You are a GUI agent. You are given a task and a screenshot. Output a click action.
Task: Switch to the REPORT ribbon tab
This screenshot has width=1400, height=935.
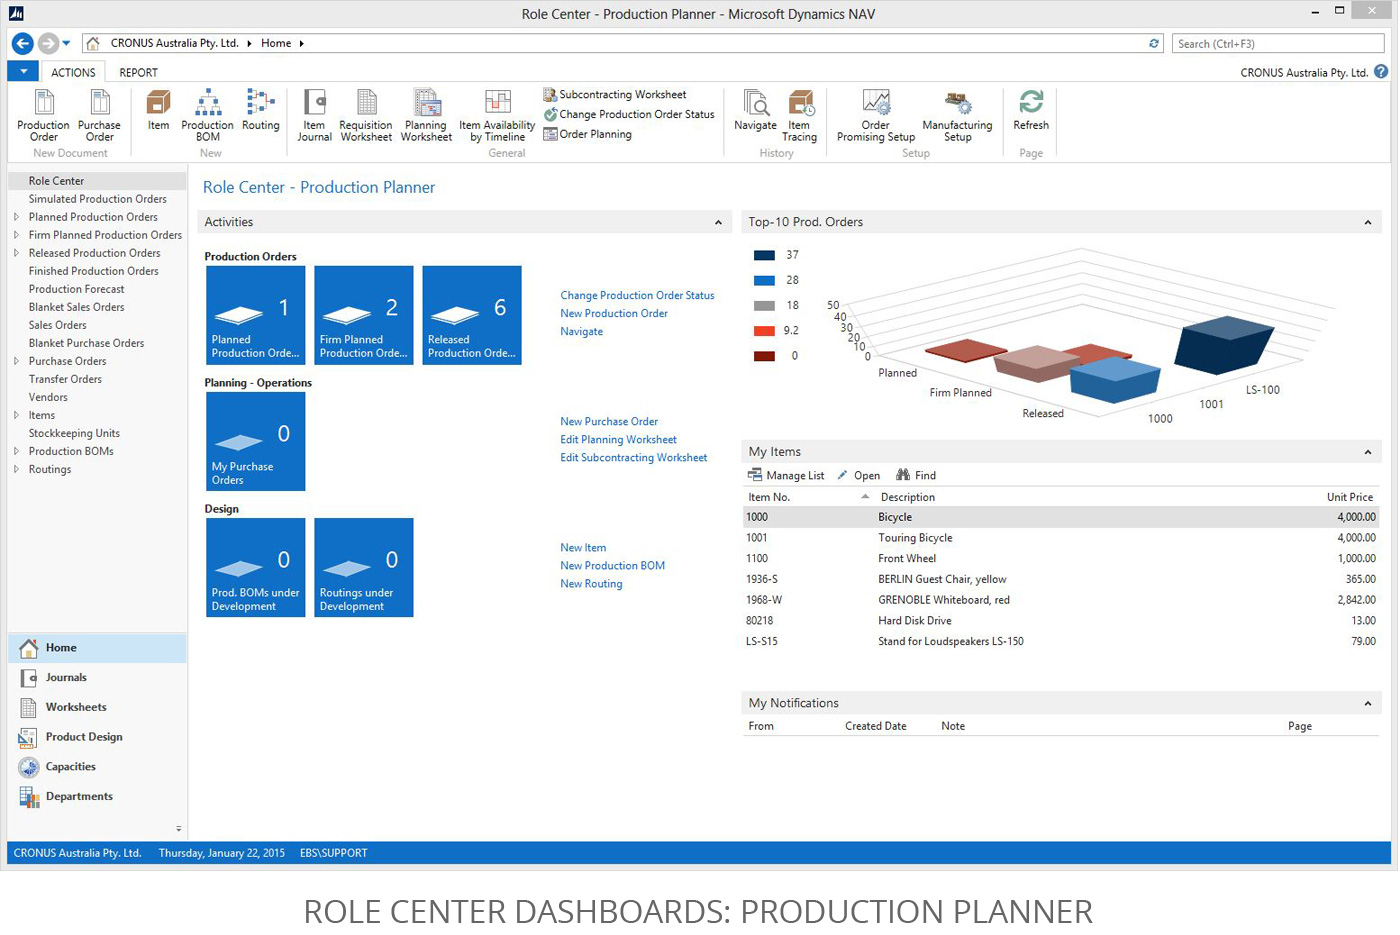pos(138,72)
